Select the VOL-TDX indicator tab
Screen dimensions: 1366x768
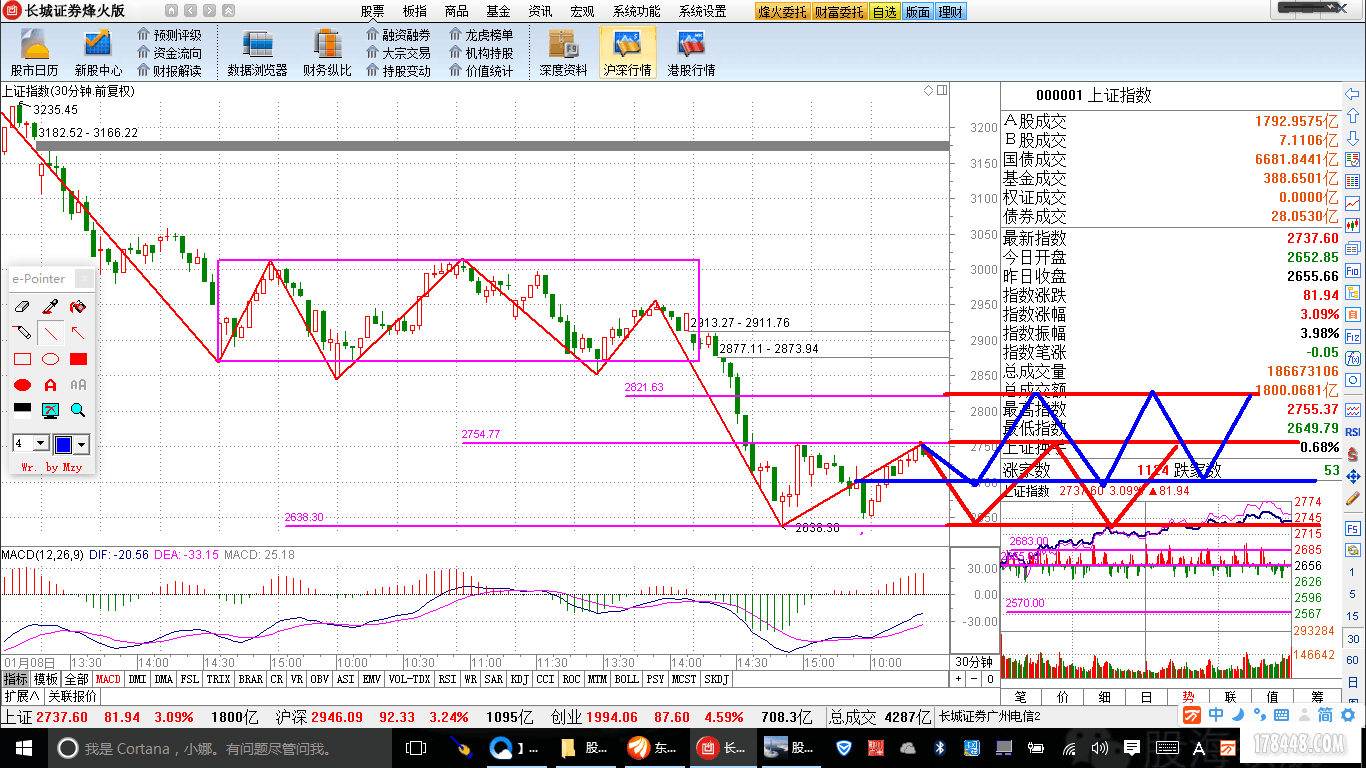409,679
